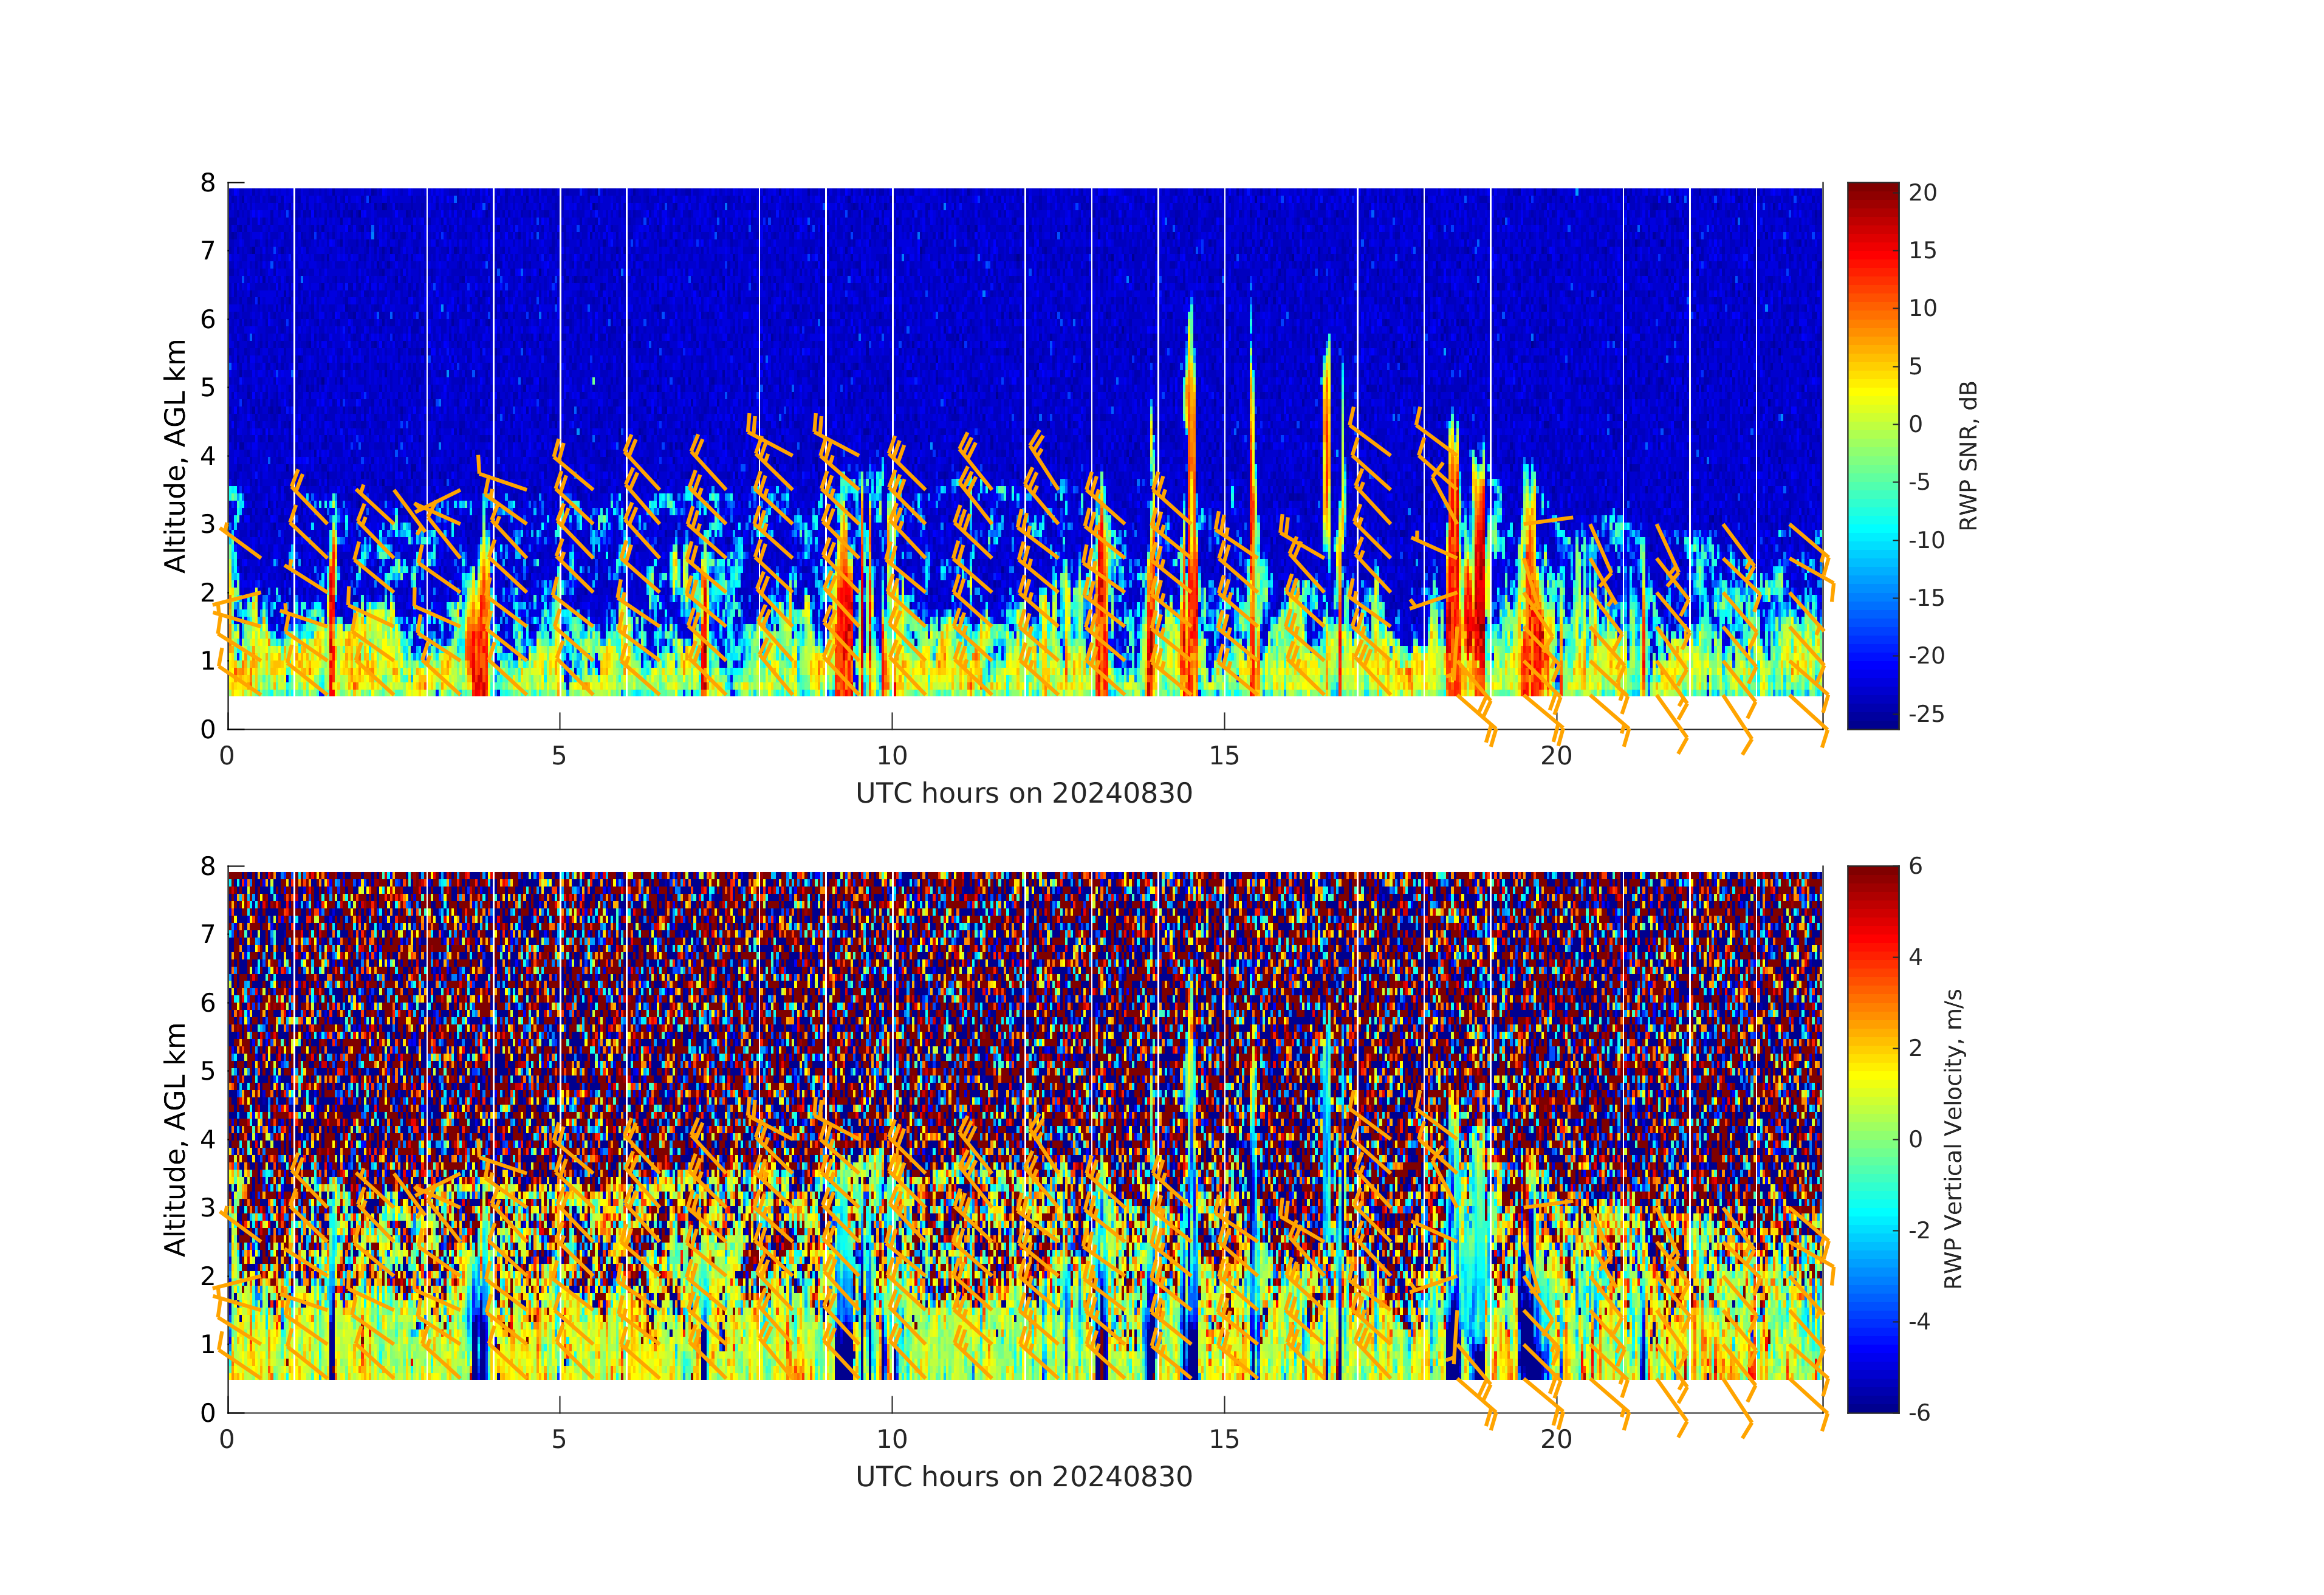Click the x-axis tick 10 in the top plot
2324x1595 pixels.
892,756
